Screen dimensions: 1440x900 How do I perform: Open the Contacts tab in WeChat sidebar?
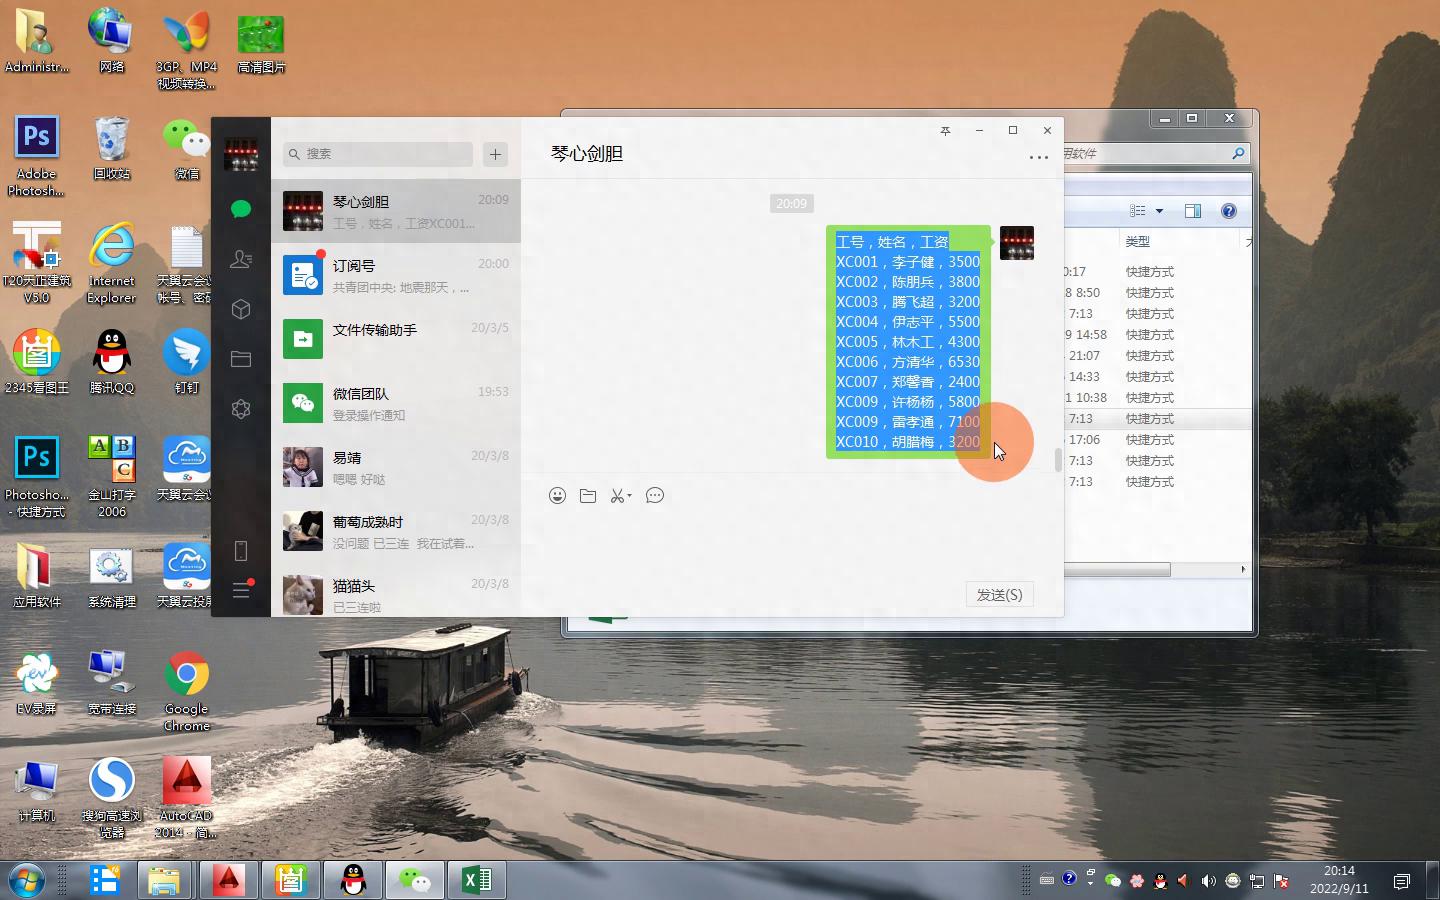240,259
